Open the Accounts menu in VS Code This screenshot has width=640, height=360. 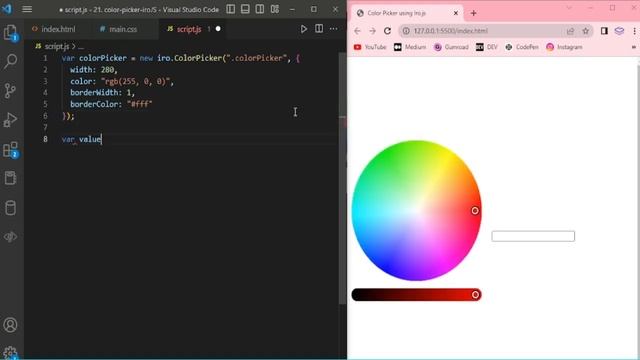coord(10,325)
